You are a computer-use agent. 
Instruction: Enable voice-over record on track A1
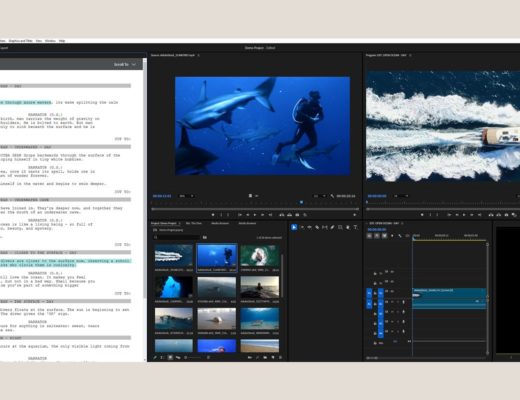[x=403, y=302]
